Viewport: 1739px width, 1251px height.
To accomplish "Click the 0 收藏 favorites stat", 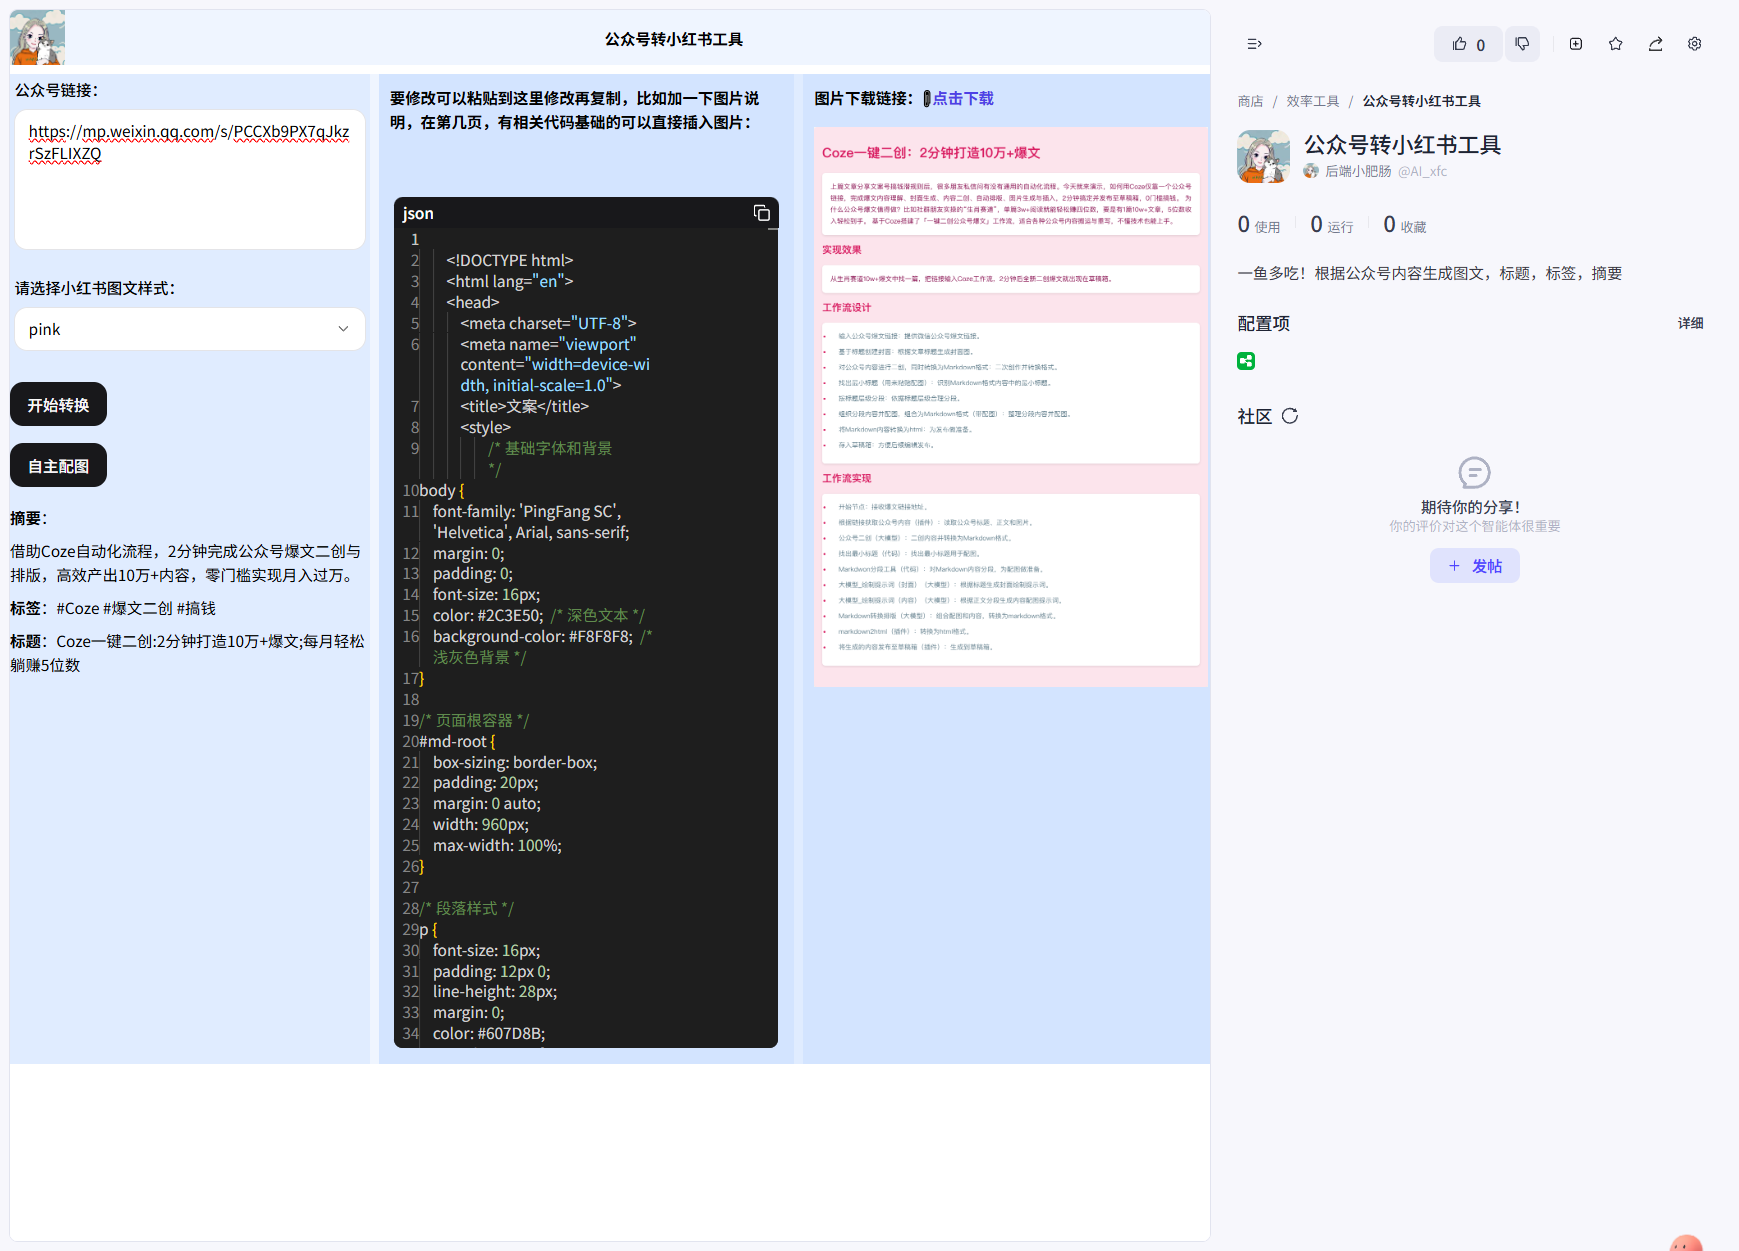I will (1405, 225).
